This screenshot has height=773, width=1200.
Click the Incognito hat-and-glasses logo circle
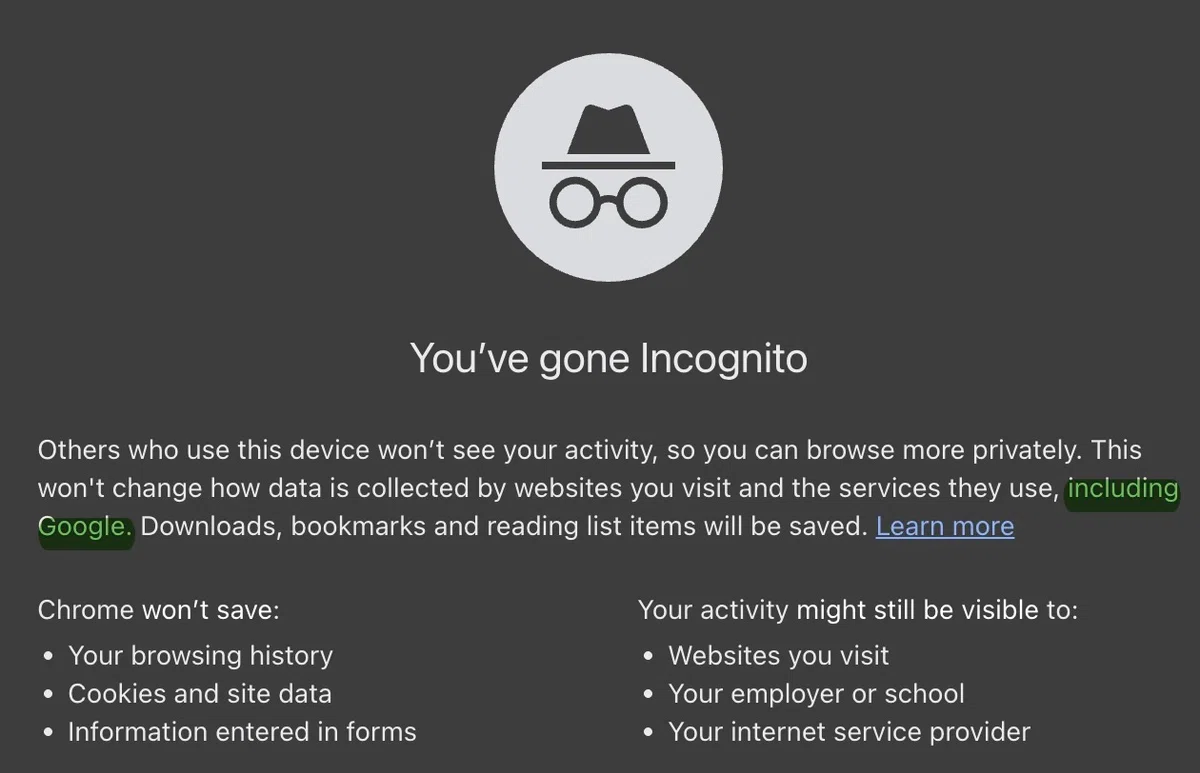608,169
